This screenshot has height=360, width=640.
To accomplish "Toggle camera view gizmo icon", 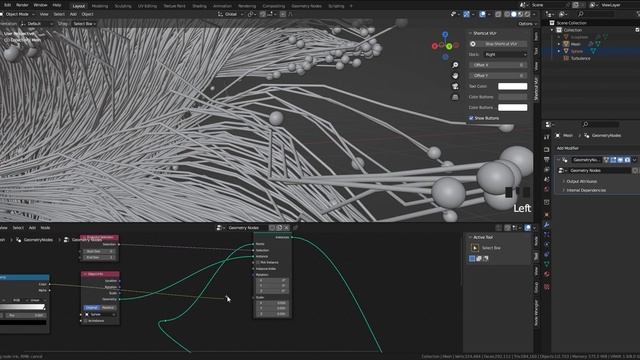I will click(x=455, y=87).
